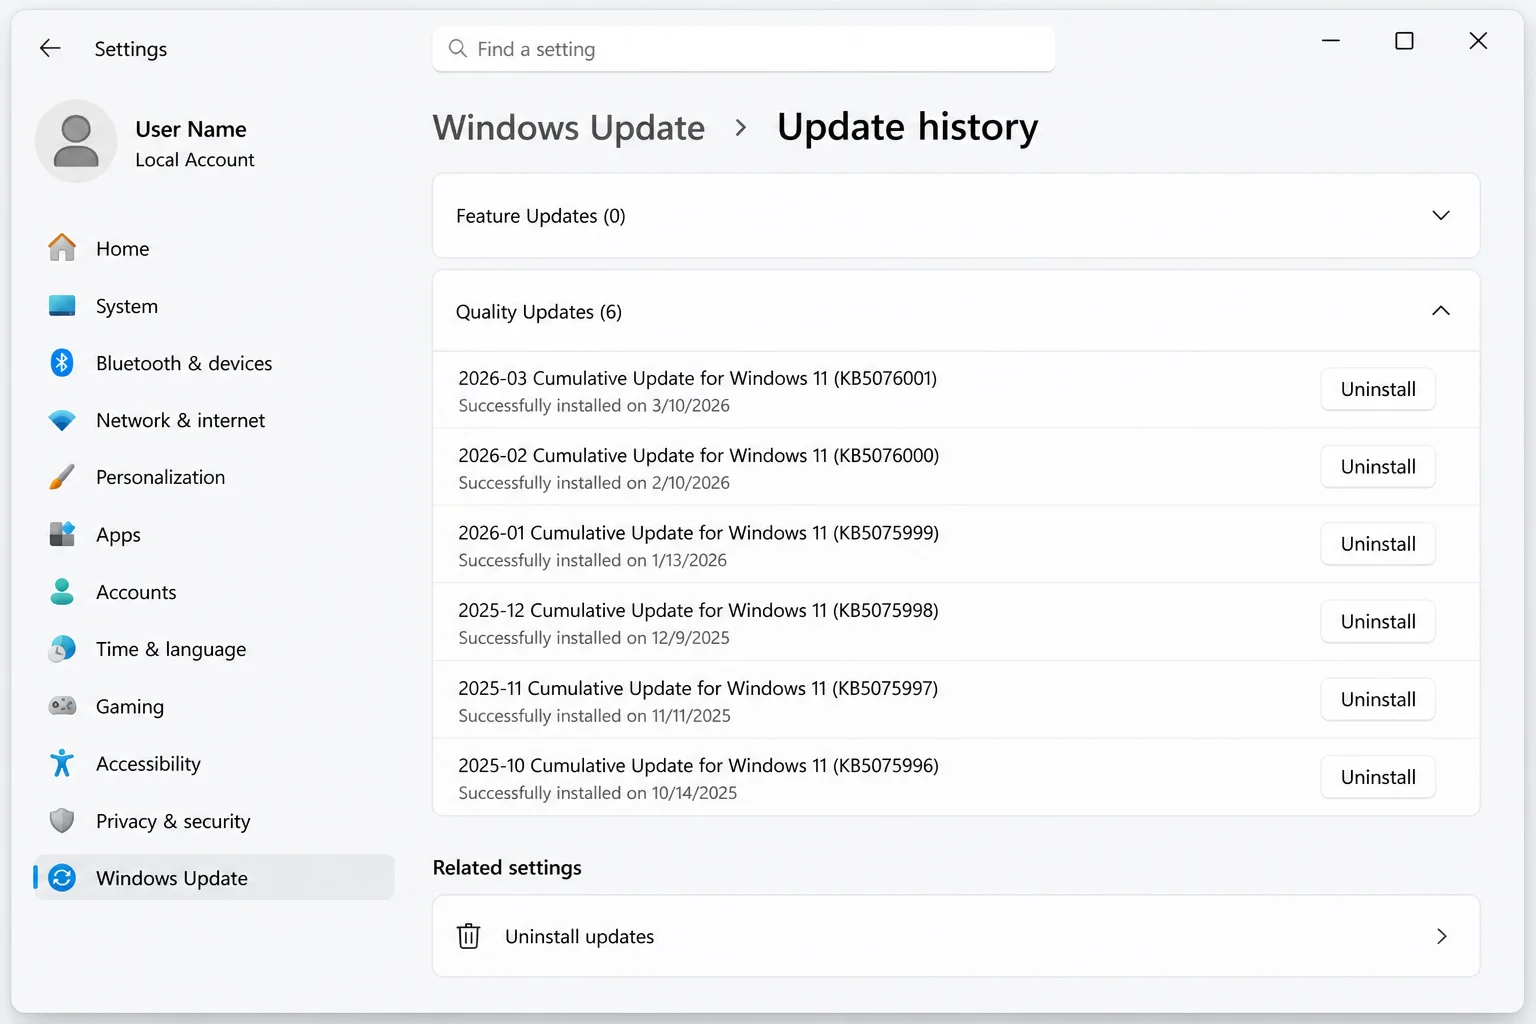
Task: Uninstall KB5075999 update
Action: click(1378, 544)
